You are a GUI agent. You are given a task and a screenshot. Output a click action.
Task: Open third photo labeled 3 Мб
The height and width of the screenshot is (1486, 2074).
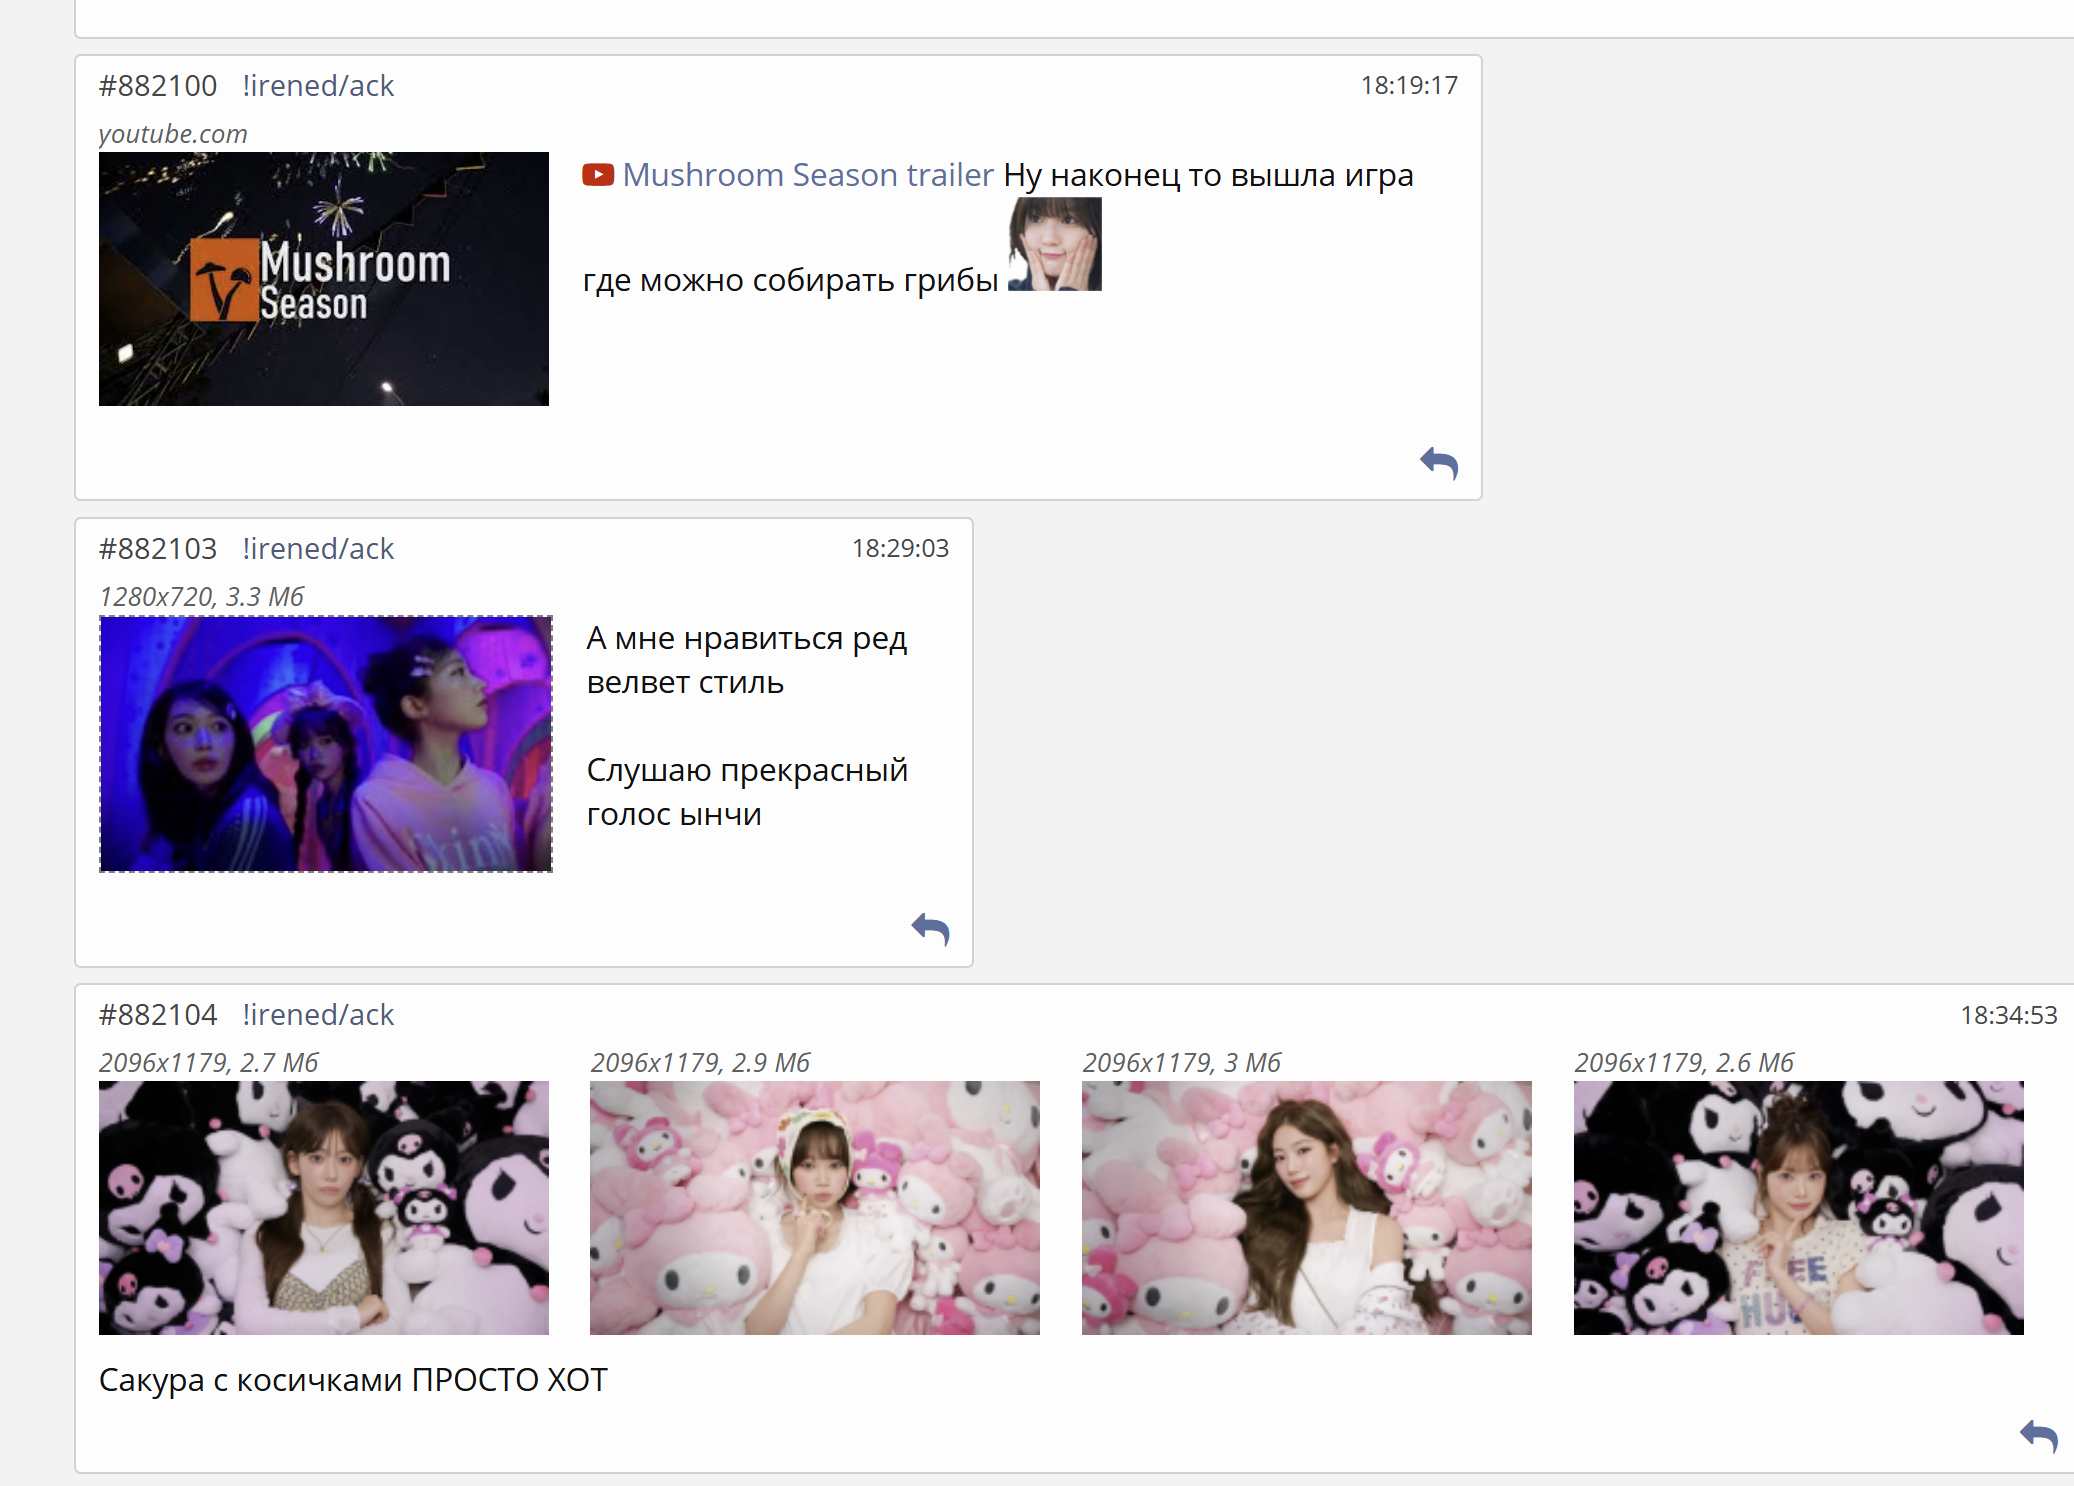pos(1306,1207)
